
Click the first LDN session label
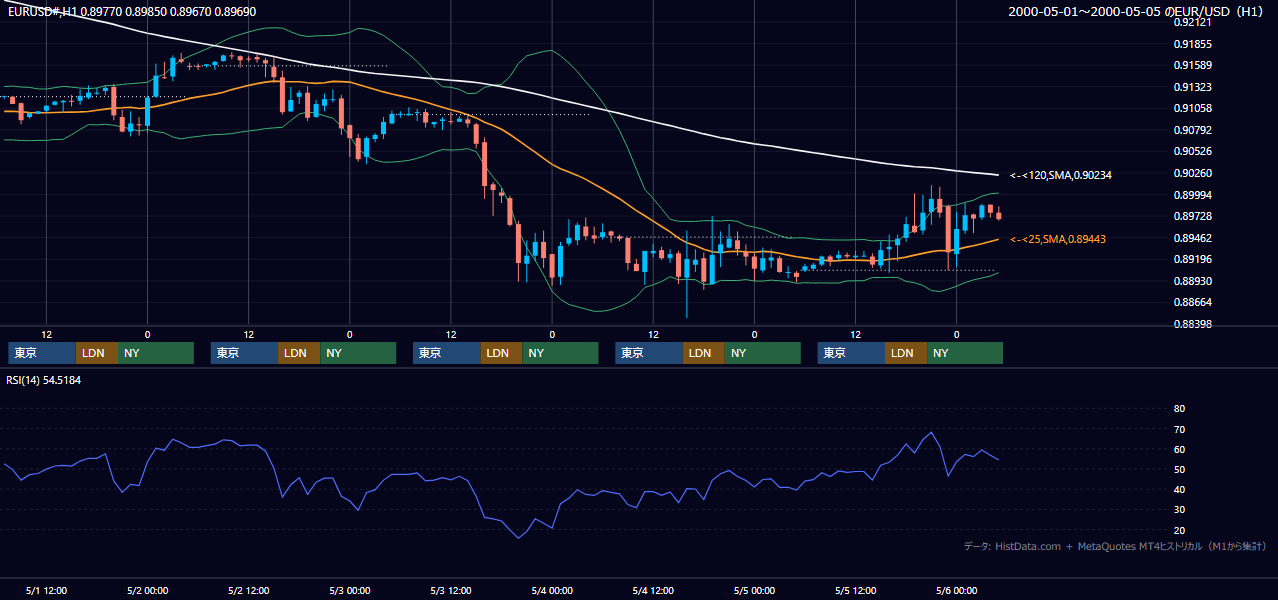coord(97,353)
